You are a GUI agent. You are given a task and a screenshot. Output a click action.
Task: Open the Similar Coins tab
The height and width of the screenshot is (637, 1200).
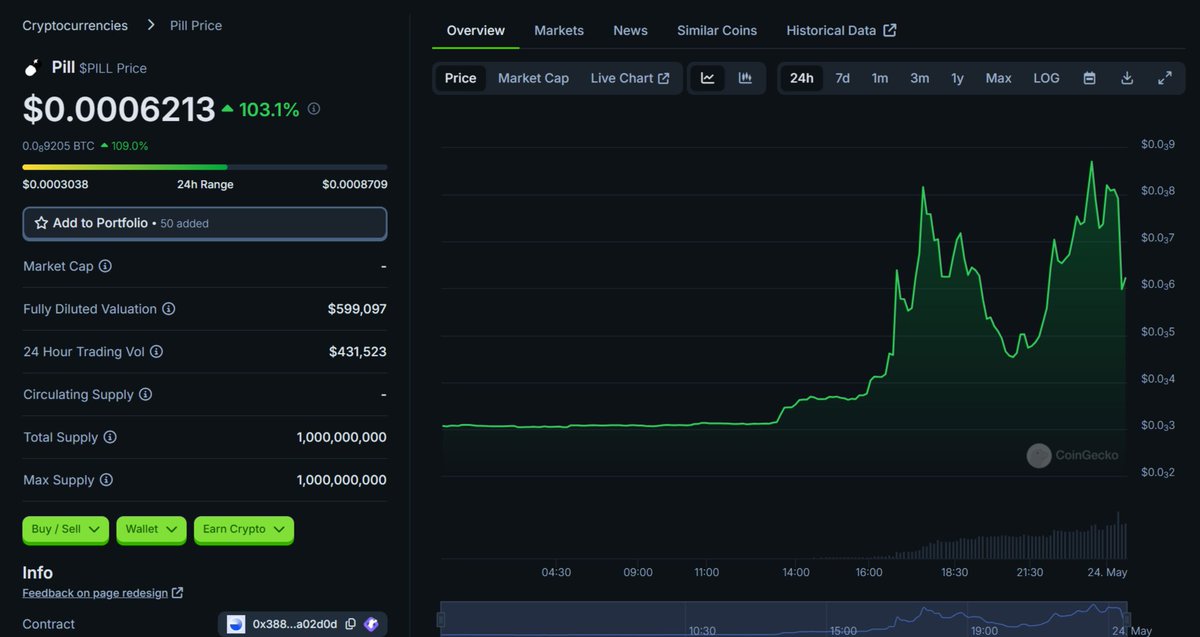717,30
